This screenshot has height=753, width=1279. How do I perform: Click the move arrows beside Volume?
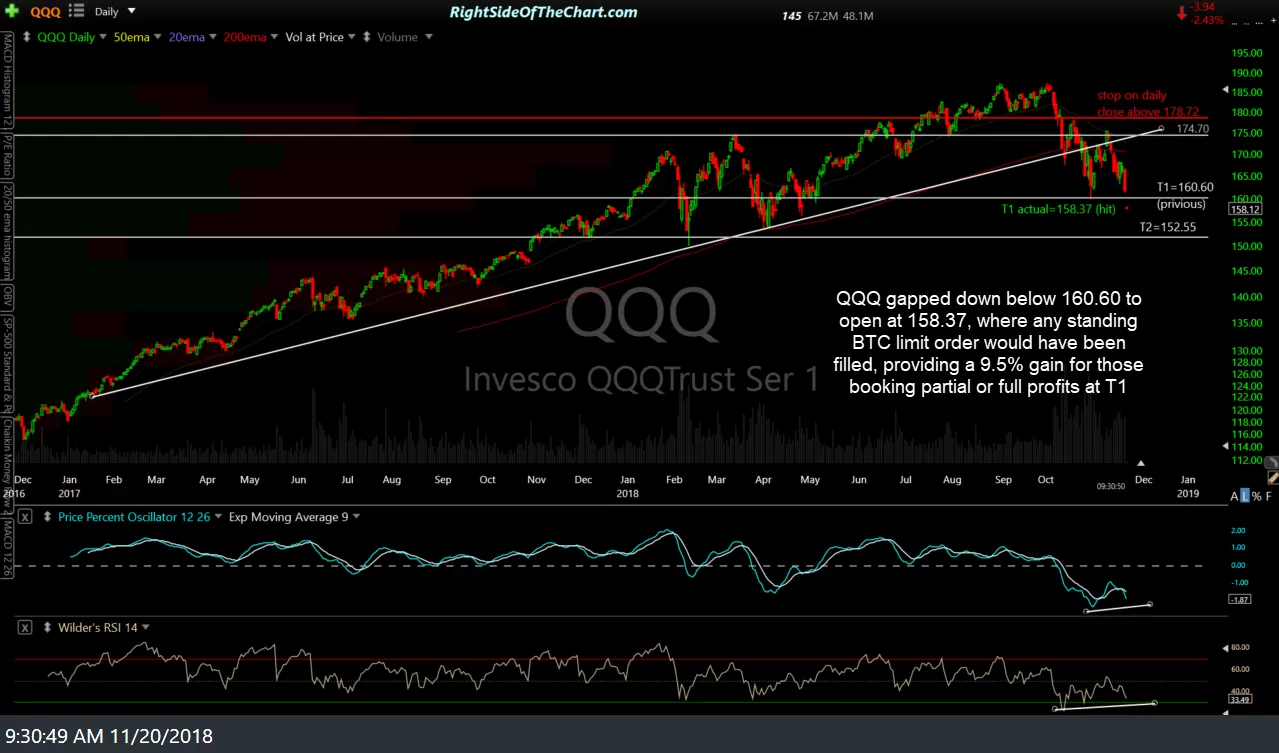[366, 37]
